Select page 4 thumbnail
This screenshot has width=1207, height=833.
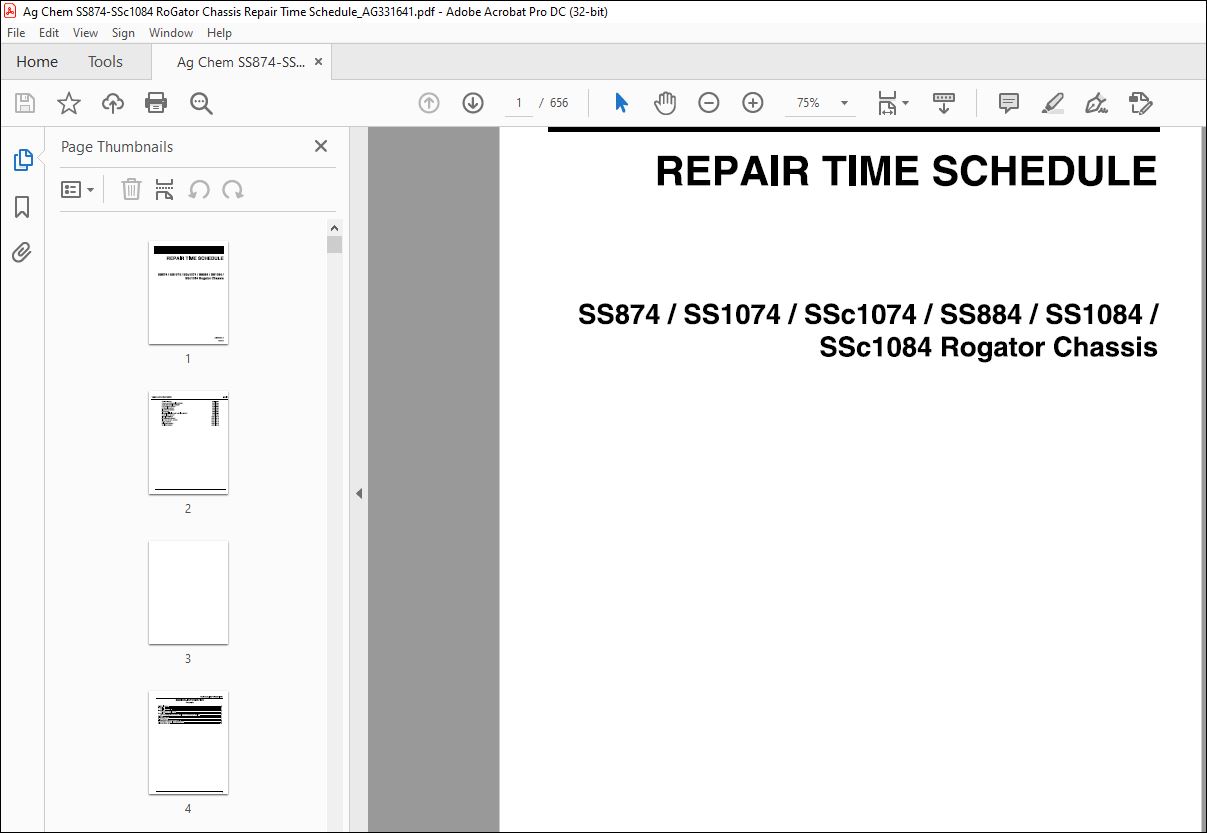tap(188, 742)
